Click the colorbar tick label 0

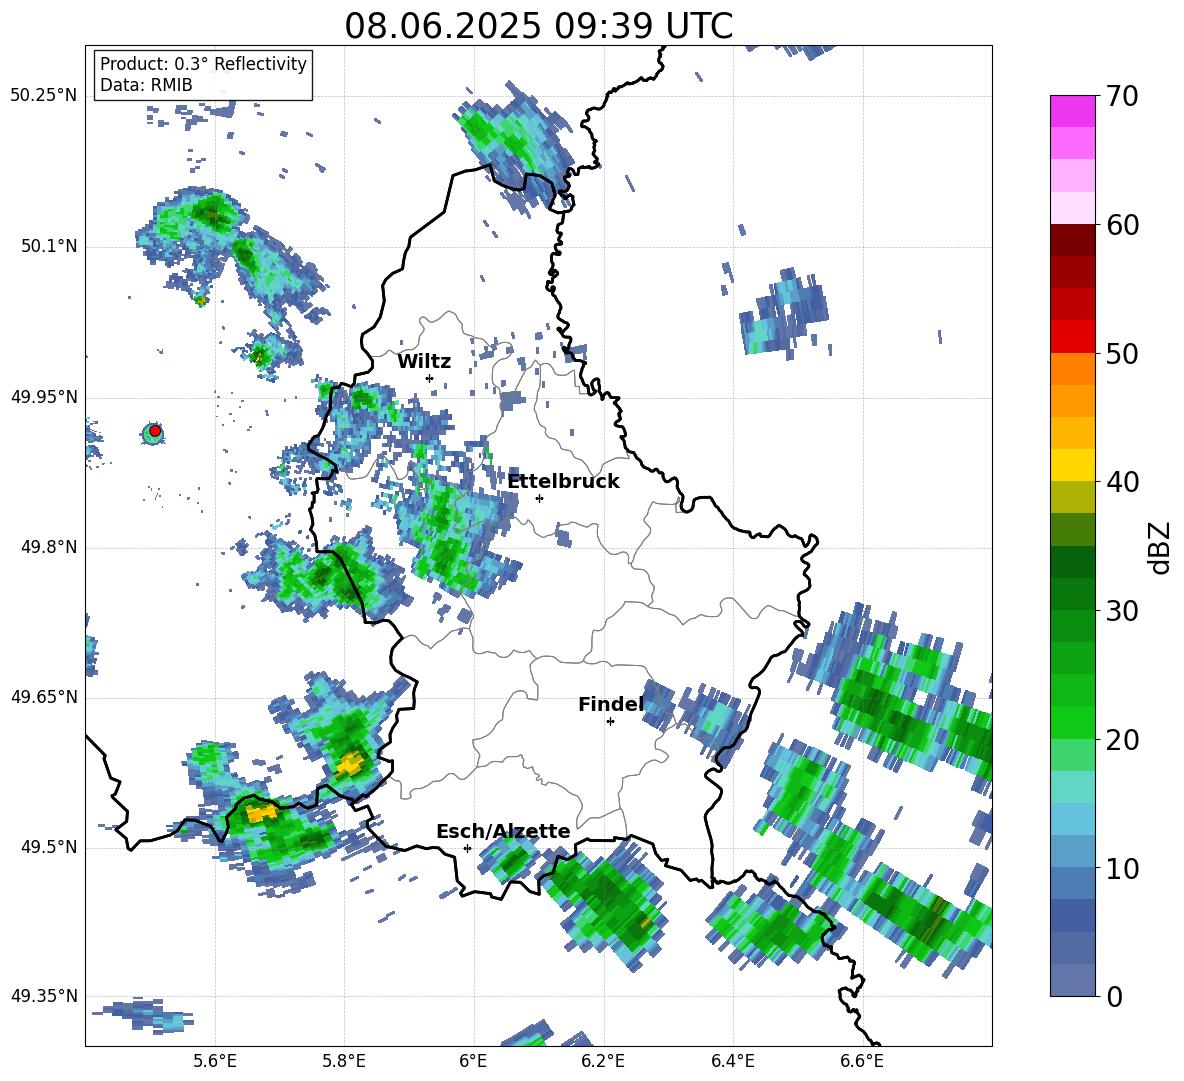pos(1114,996)
